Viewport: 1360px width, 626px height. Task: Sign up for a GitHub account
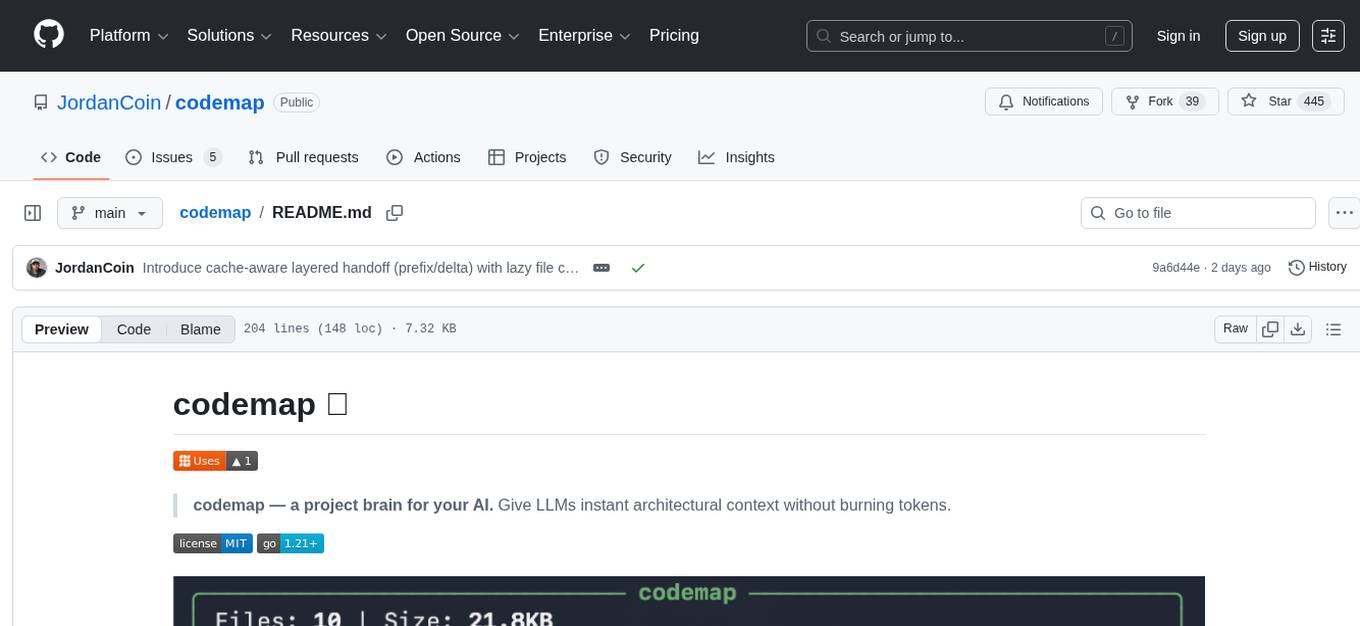point(1261,35)
